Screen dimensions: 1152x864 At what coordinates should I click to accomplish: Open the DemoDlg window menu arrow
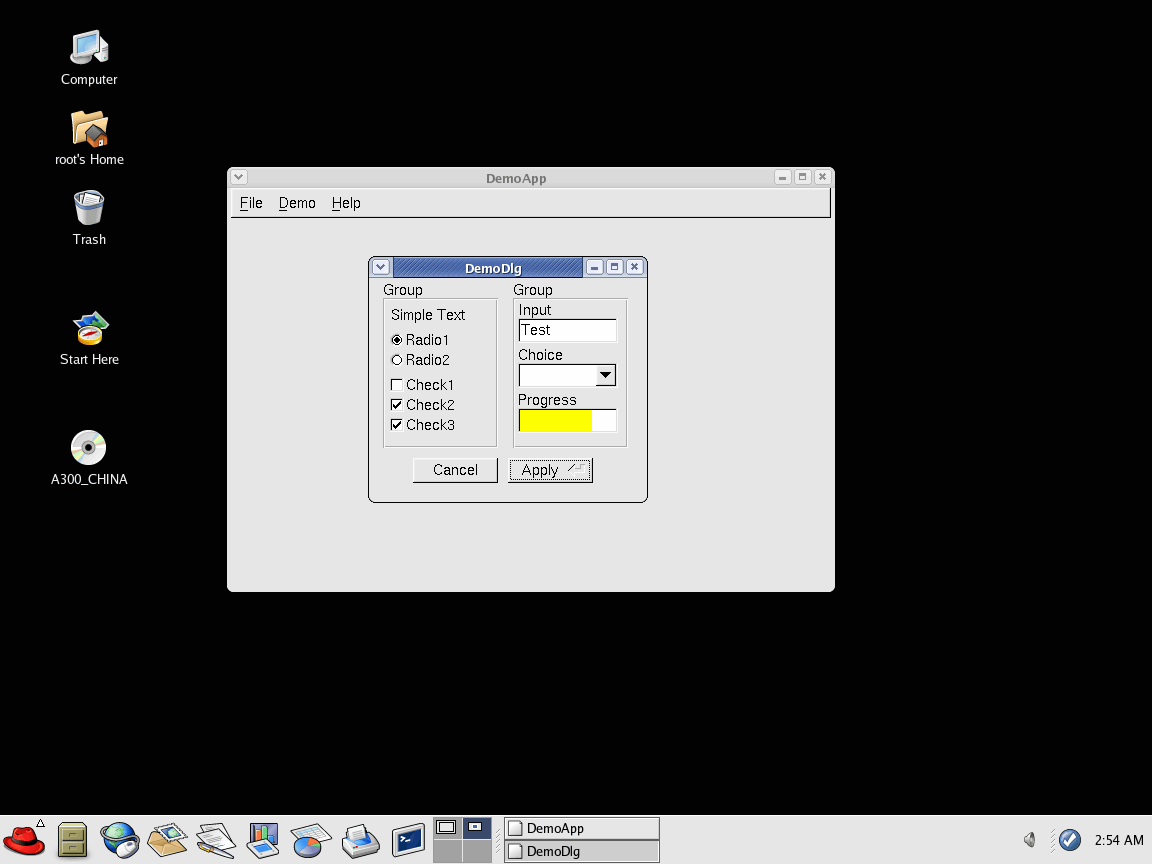point(381,267)
